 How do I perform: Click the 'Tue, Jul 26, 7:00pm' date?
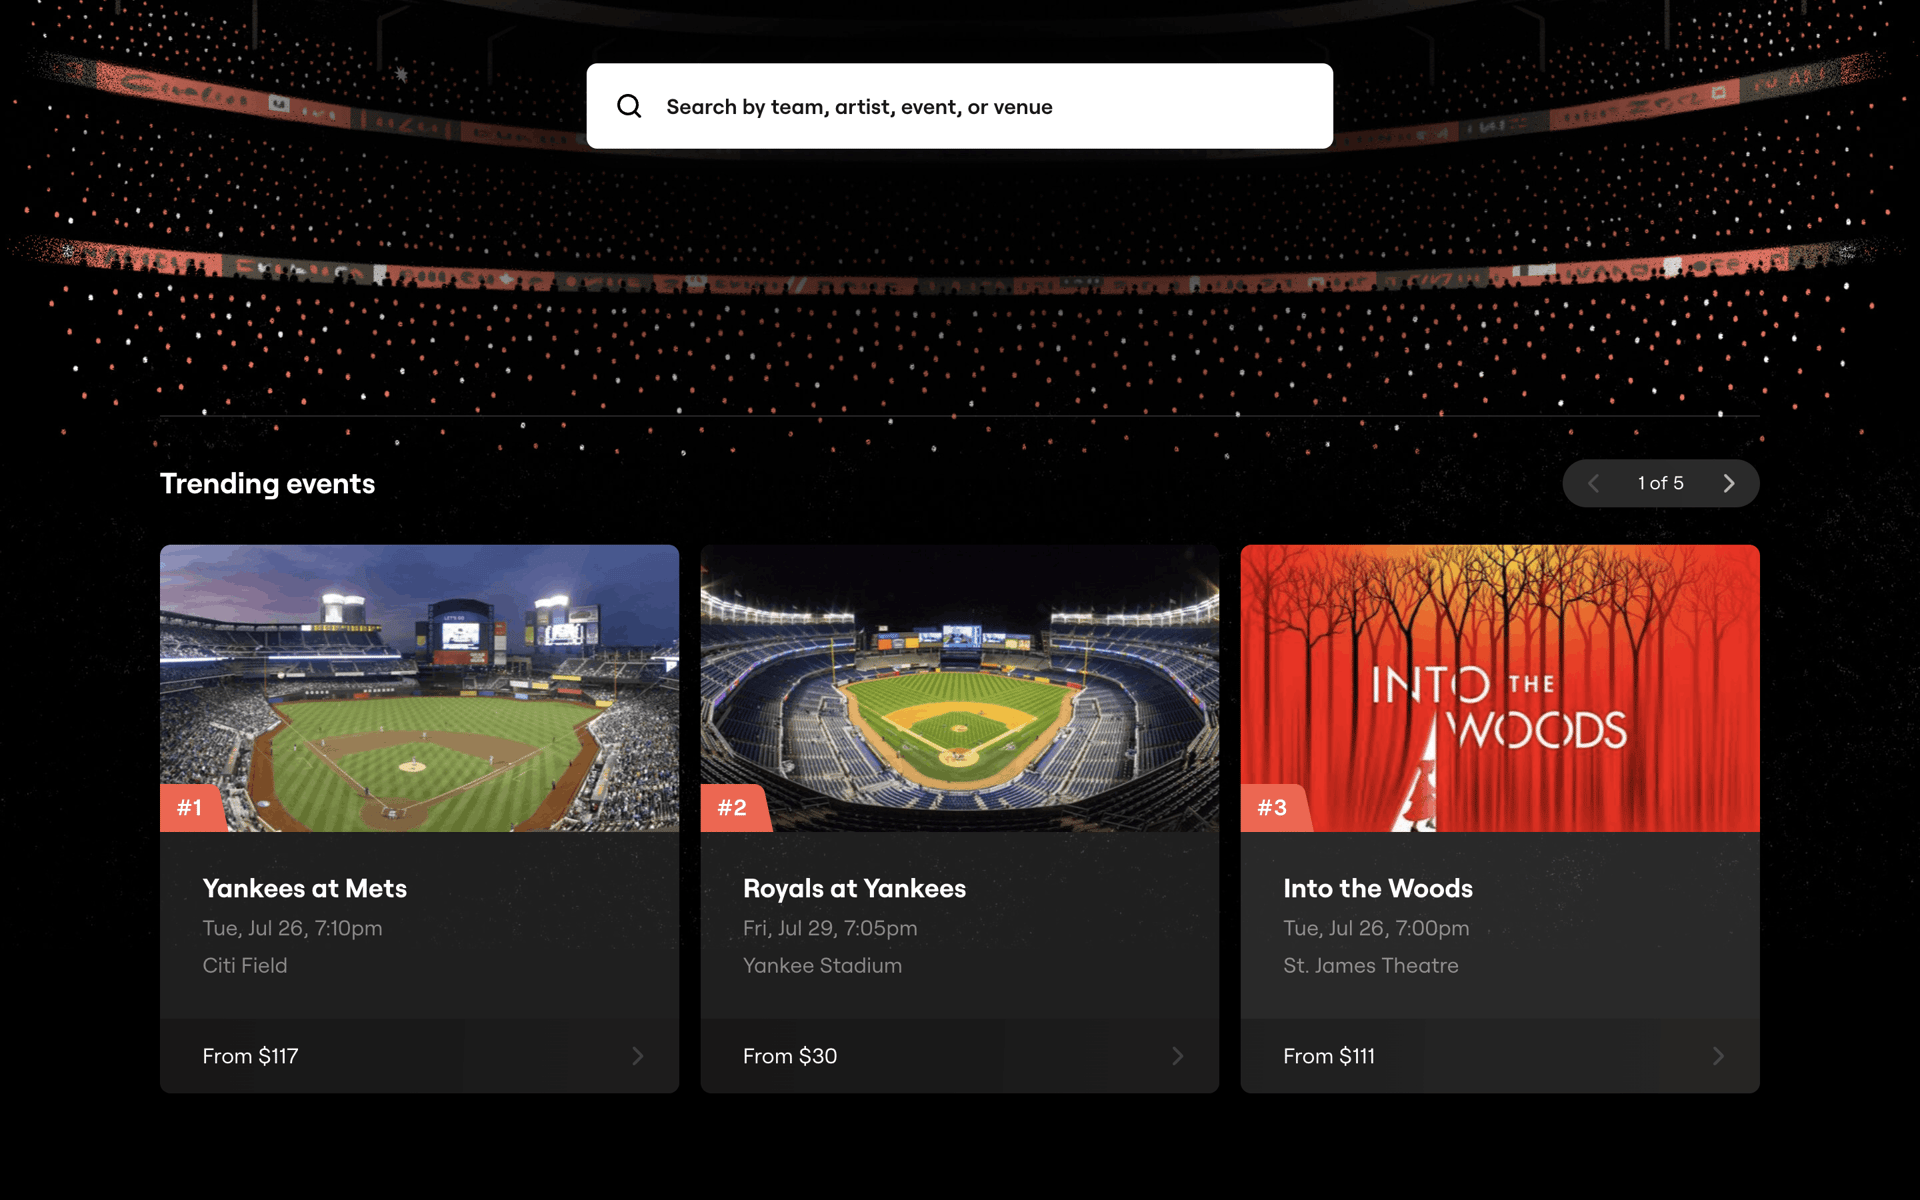pyautogui.click(x=1376, y=928)
